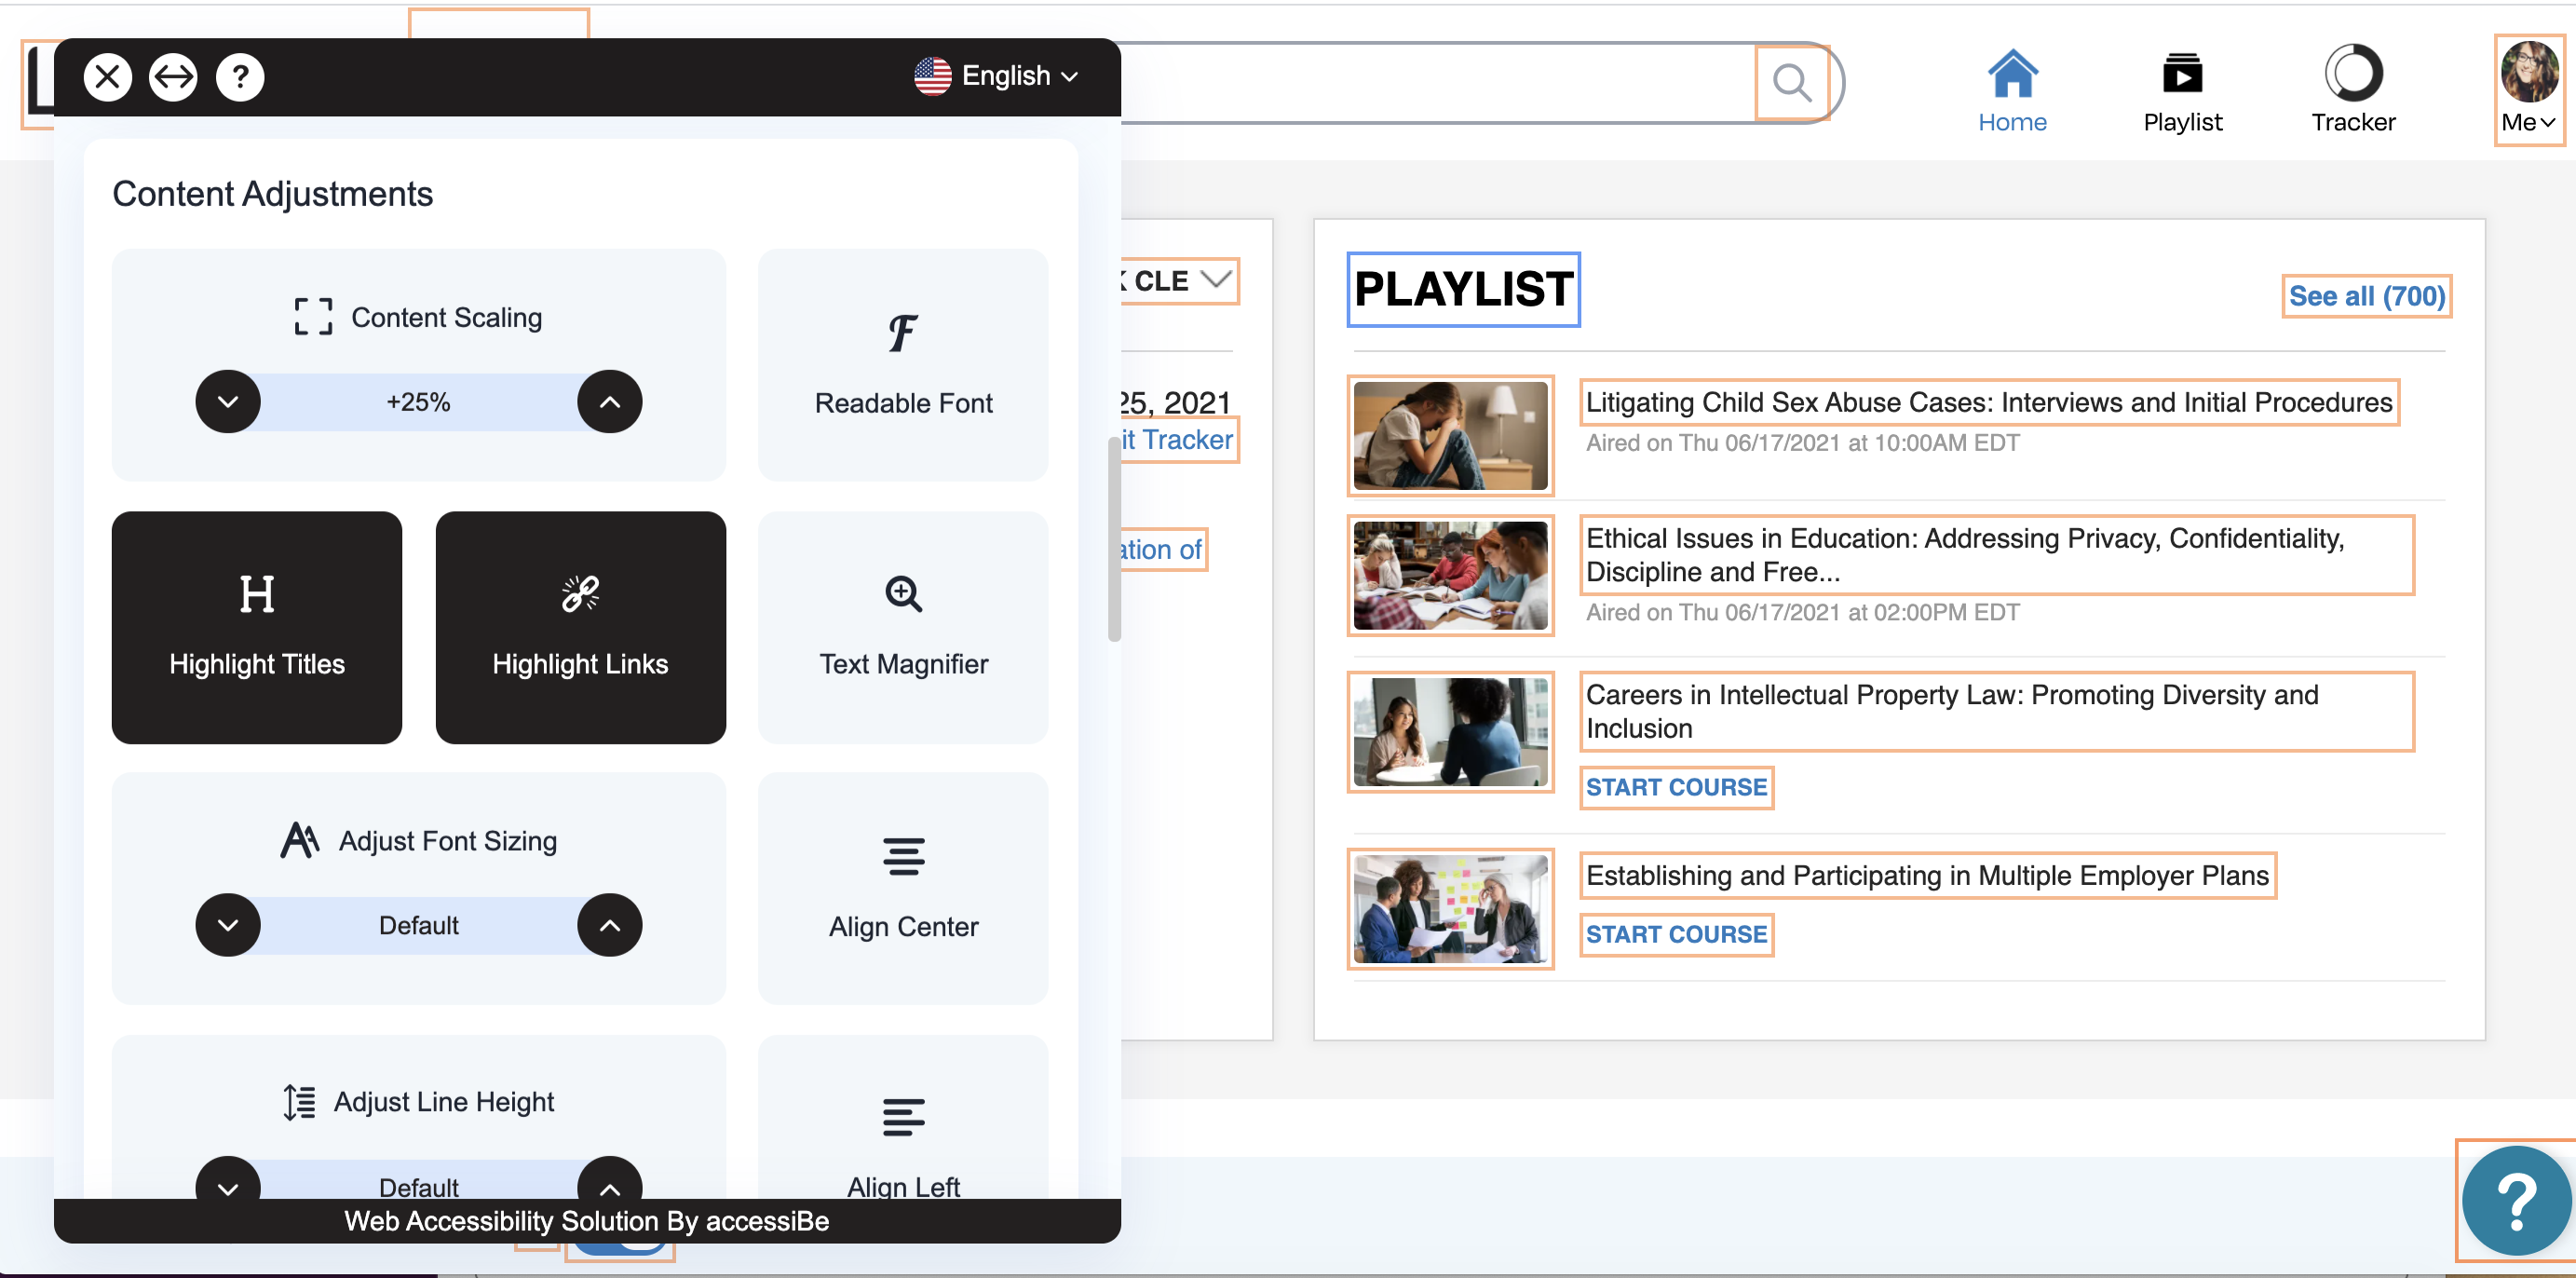The width and height of the screenshot is (2576, 1278).
Task: Disable the Highlight Titles option
Action: click(x=257, y=627)
